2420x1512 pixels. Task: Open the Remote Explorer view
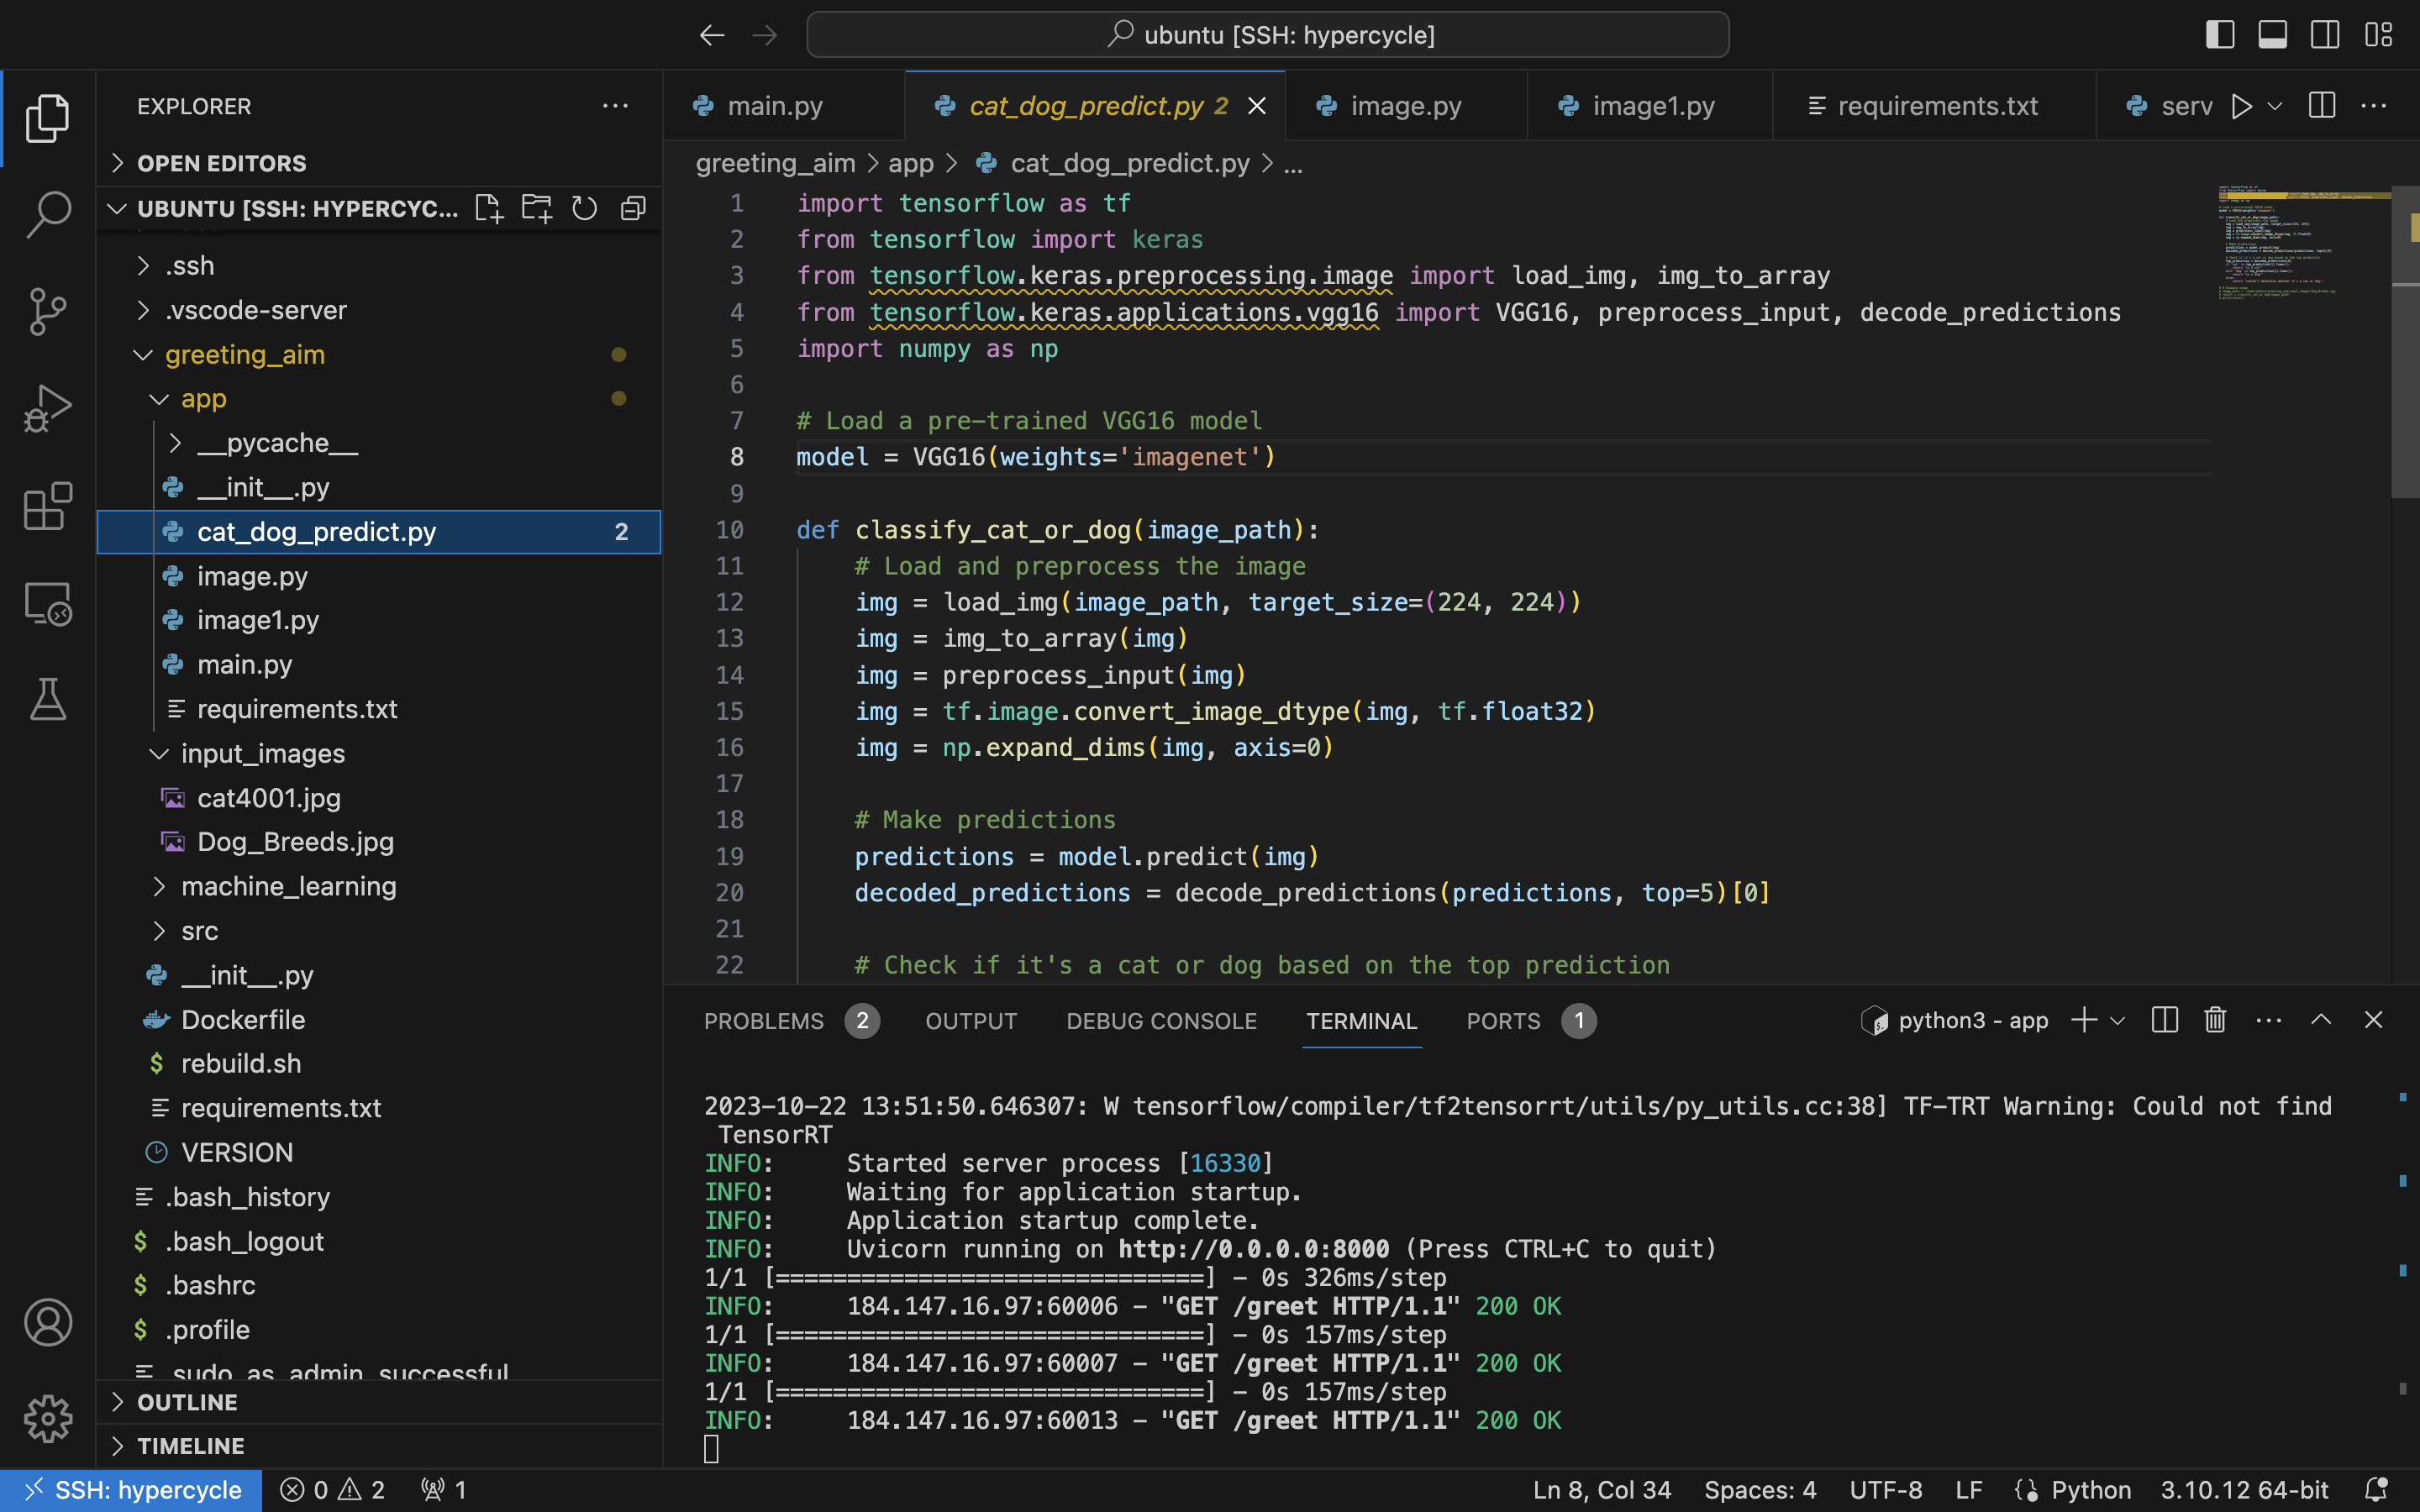click(x=47, y=604)
